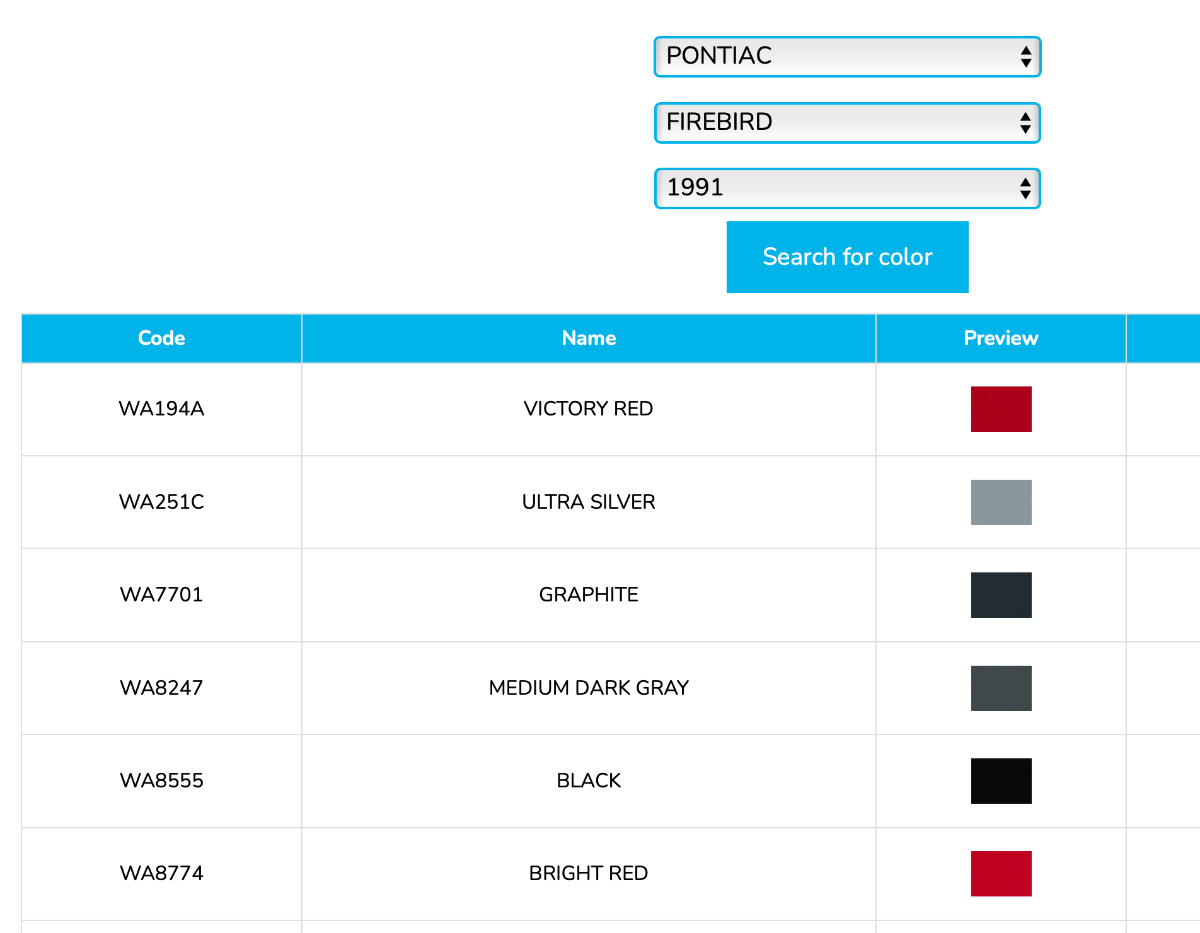Click the Name column header

tap(588, 338)
